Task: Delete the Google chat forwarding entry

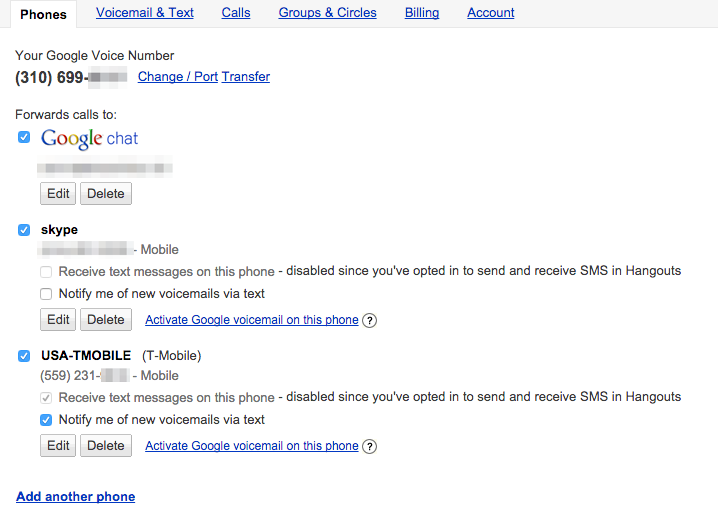Action: tap(106, 193)
